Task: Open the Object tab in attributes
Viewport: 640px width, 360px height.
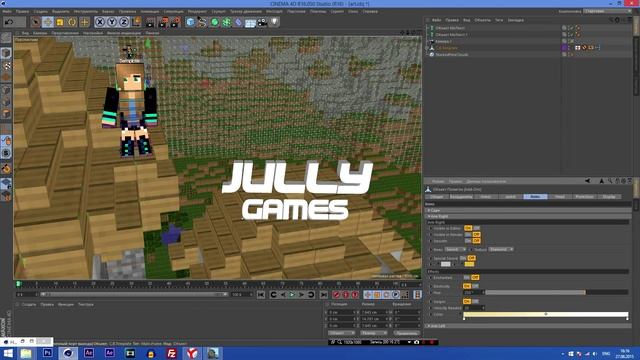Action: click(436, 197)
